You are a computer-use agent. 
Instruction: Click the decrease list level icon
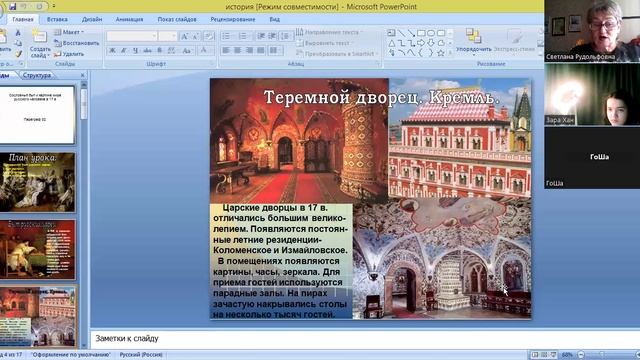pos(261,36)
